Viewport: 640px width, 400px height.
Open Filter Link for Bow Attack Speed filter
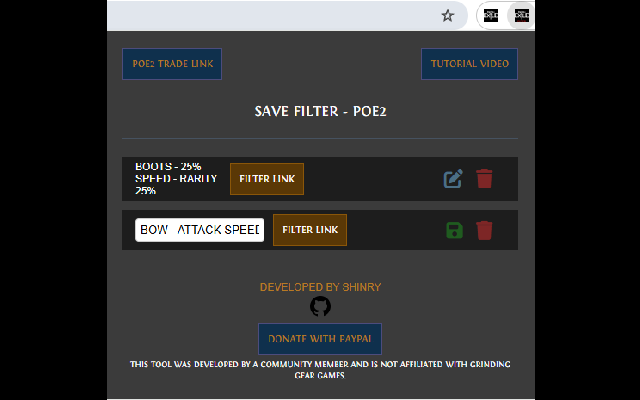[310, 230]
